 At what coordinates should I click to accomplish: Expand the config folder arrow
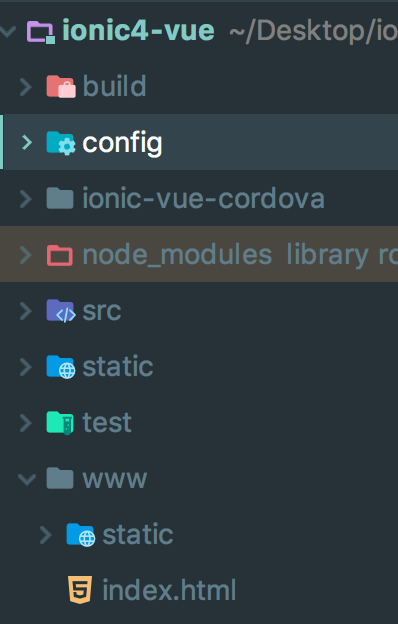point(26,142)
